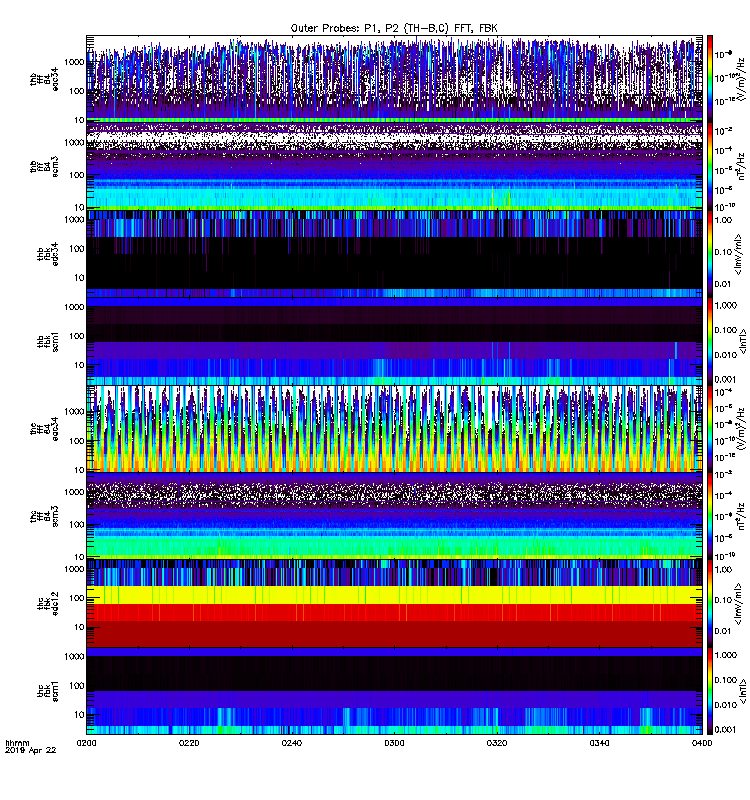Click the '2019 Apr 22' date label
The image size is (750, 800).
(30, 750)
